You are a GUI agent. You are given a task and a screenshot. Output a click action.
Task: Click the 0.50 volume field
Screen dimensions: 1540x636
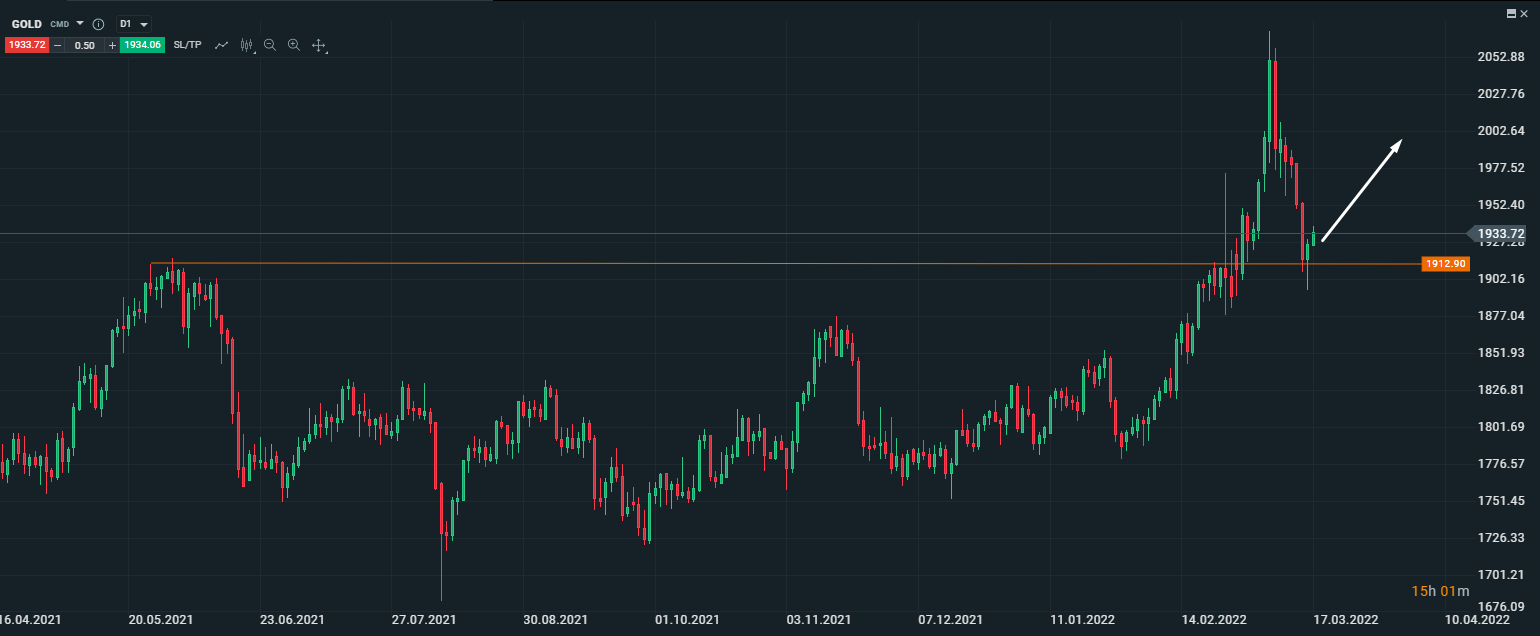[85, 45]
